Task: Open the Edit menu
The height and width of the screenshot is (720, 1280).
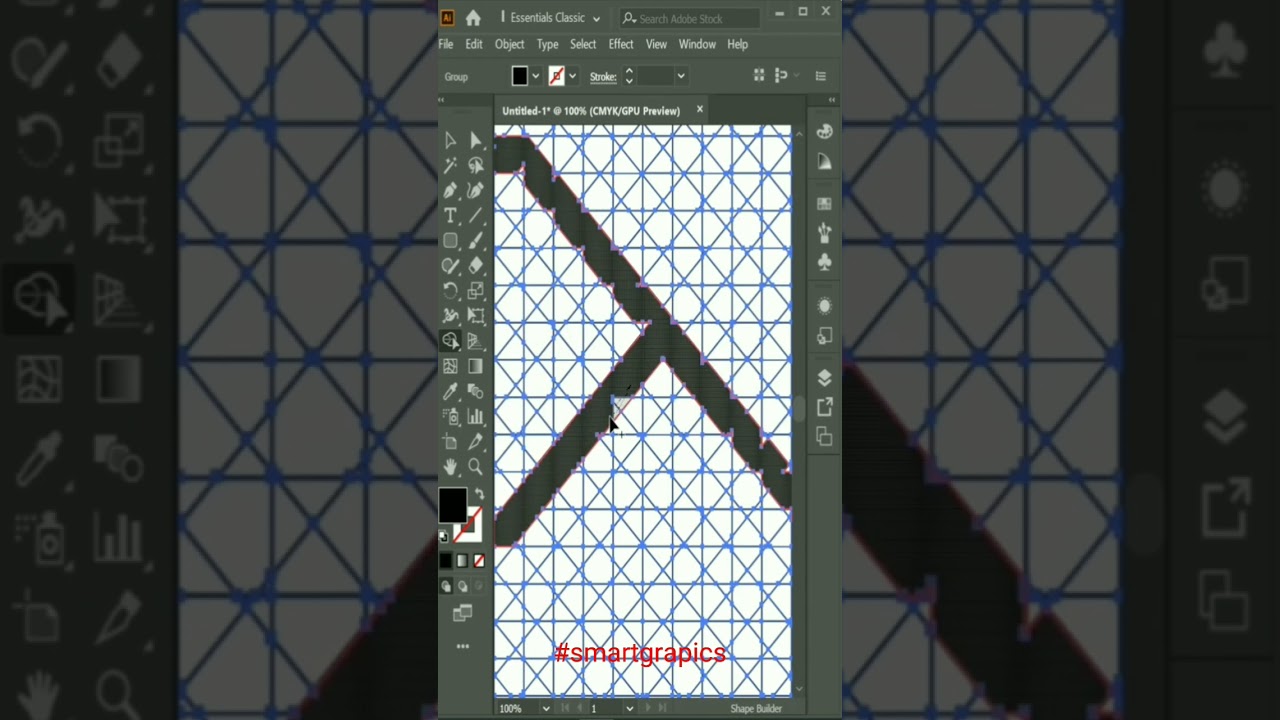Action: (474, 44)
